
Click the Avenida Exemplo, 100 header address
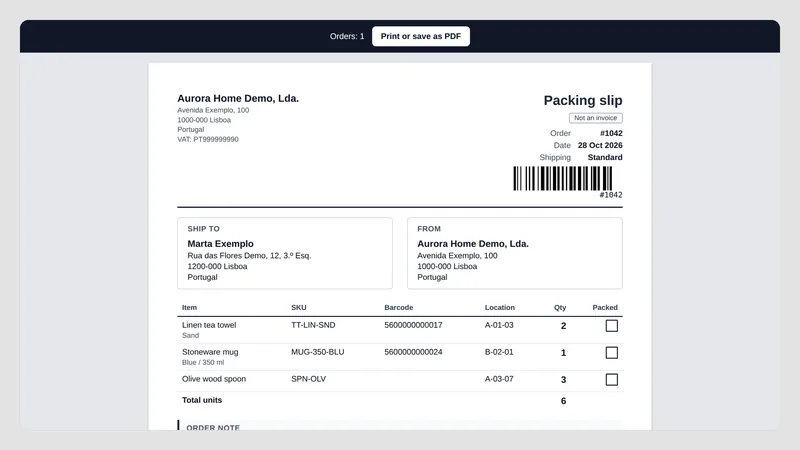(213, 110)
